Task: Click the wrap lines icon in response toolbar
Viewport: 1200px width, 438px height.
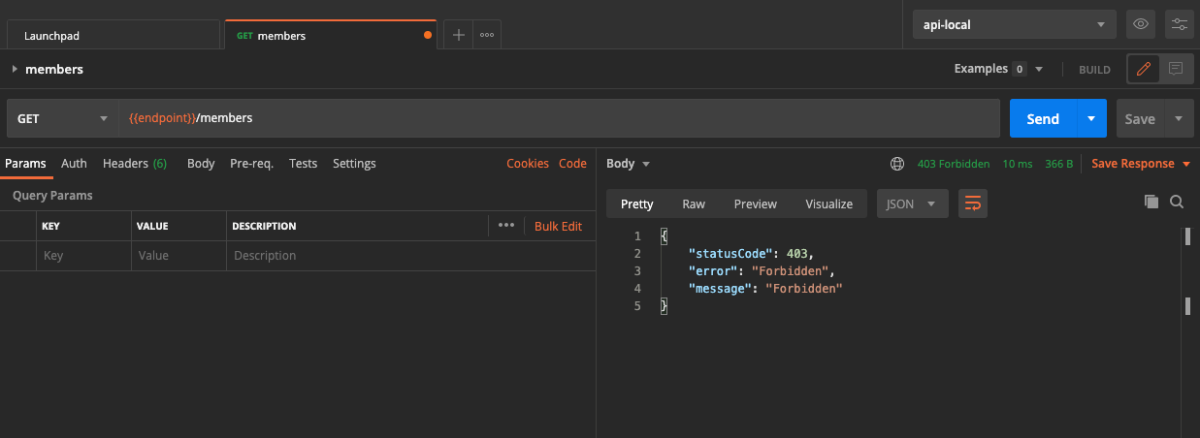Action: tap(973, 203)
